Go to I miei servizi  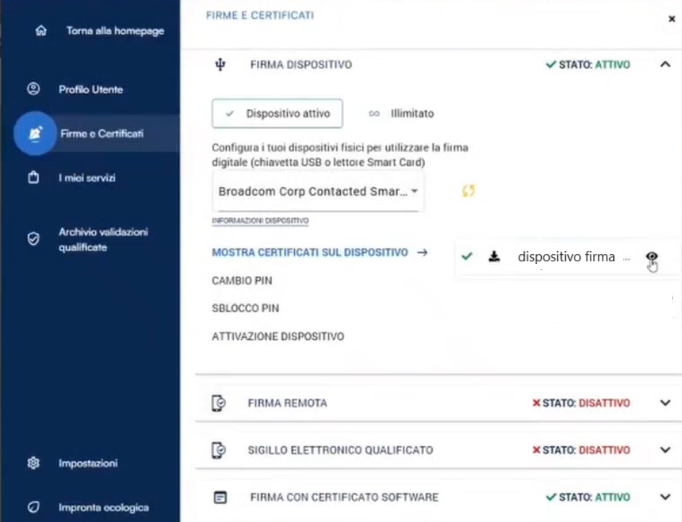click(87, 178)
